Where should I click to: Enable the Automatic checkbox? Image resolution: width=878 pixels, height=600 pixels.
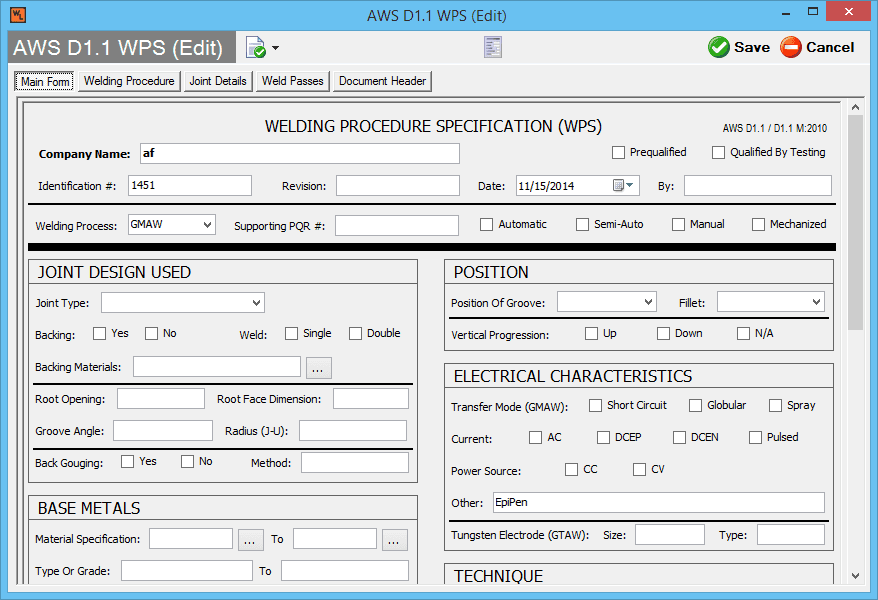(x=487, y=224)
